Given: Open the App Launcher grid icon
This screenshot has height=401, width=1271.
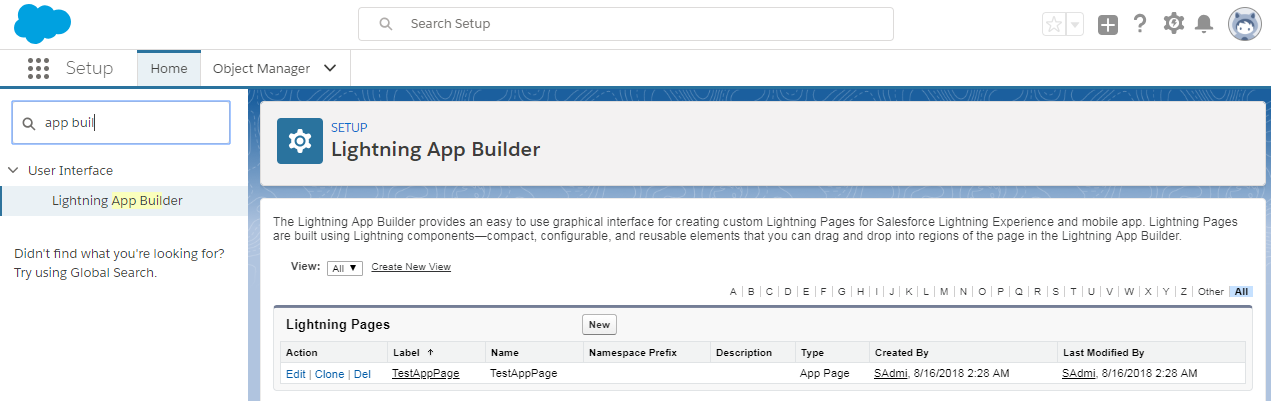Looking at the screenshot, I should click(38, 68).
